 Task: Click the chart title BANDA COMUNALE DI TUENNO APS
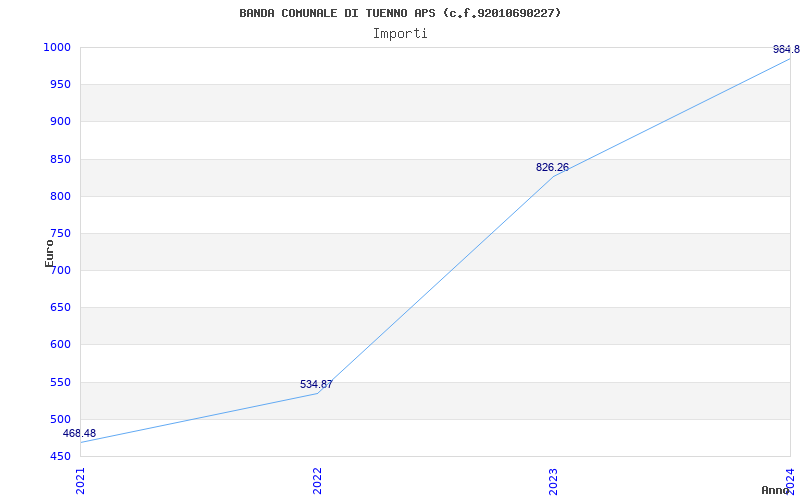click(400, 13)
